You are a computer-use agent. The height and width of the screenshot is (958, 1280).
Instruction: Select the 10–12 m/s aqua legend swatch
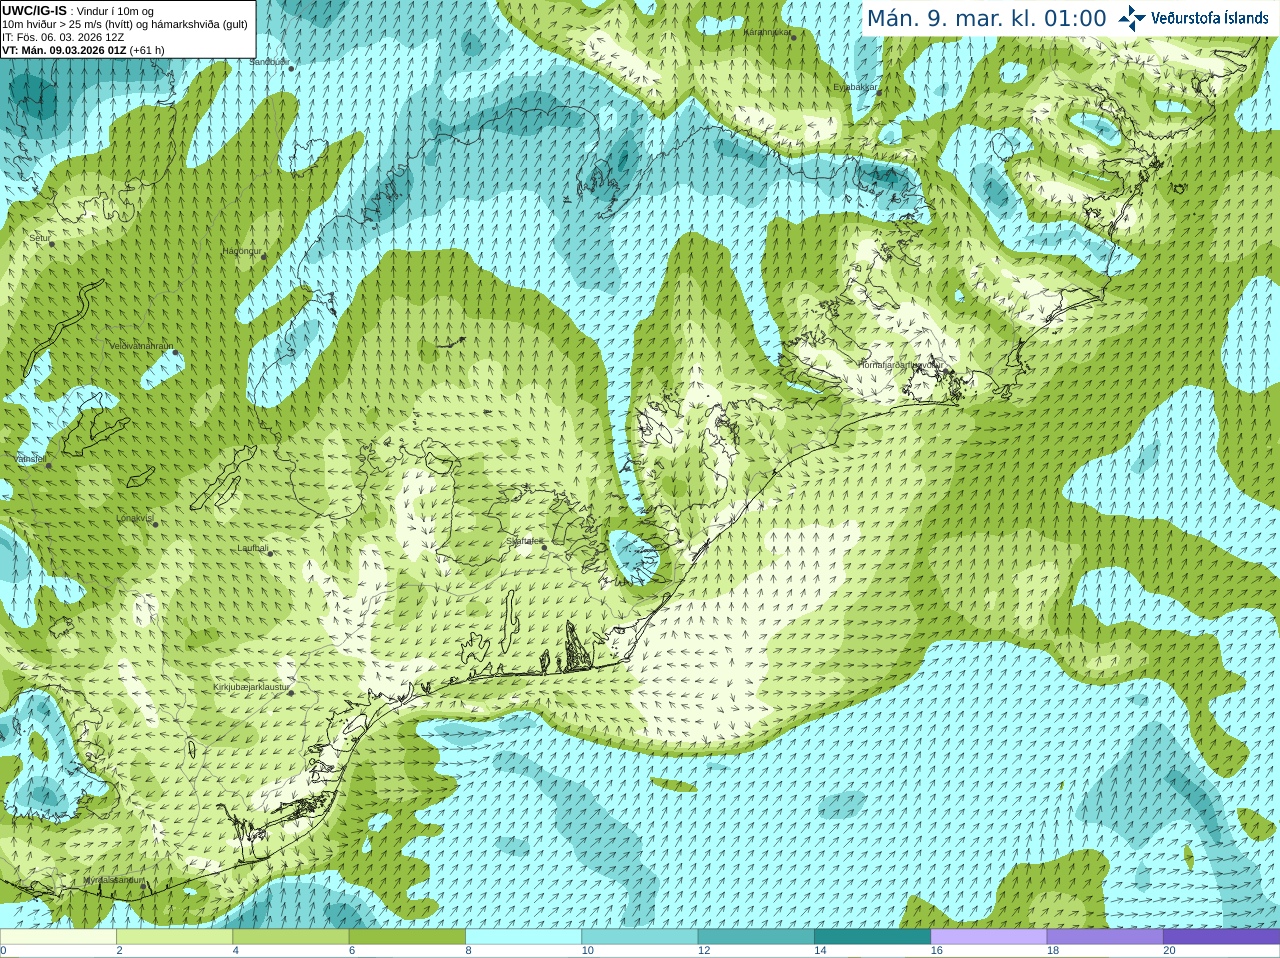(640, 937)
